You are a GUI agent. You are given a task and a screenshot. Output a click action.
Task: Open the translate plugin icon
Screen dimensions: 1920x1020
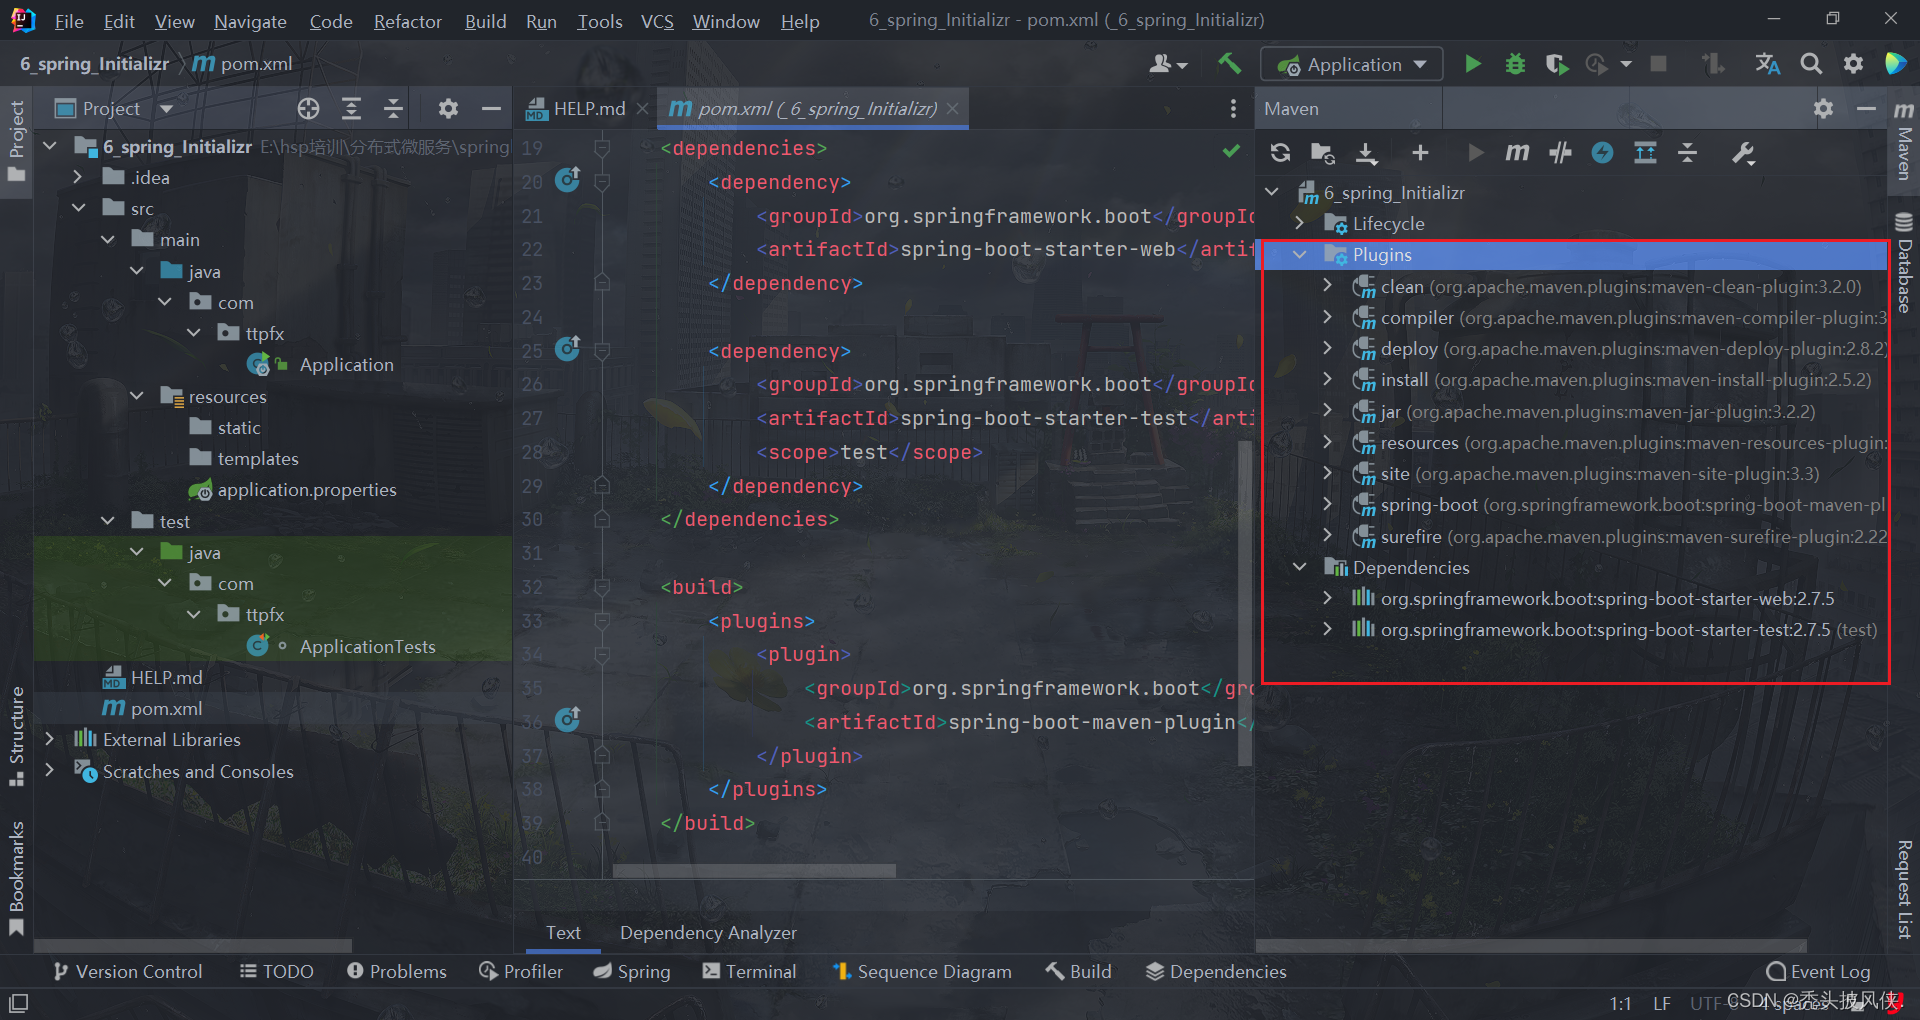[1767, 64]
